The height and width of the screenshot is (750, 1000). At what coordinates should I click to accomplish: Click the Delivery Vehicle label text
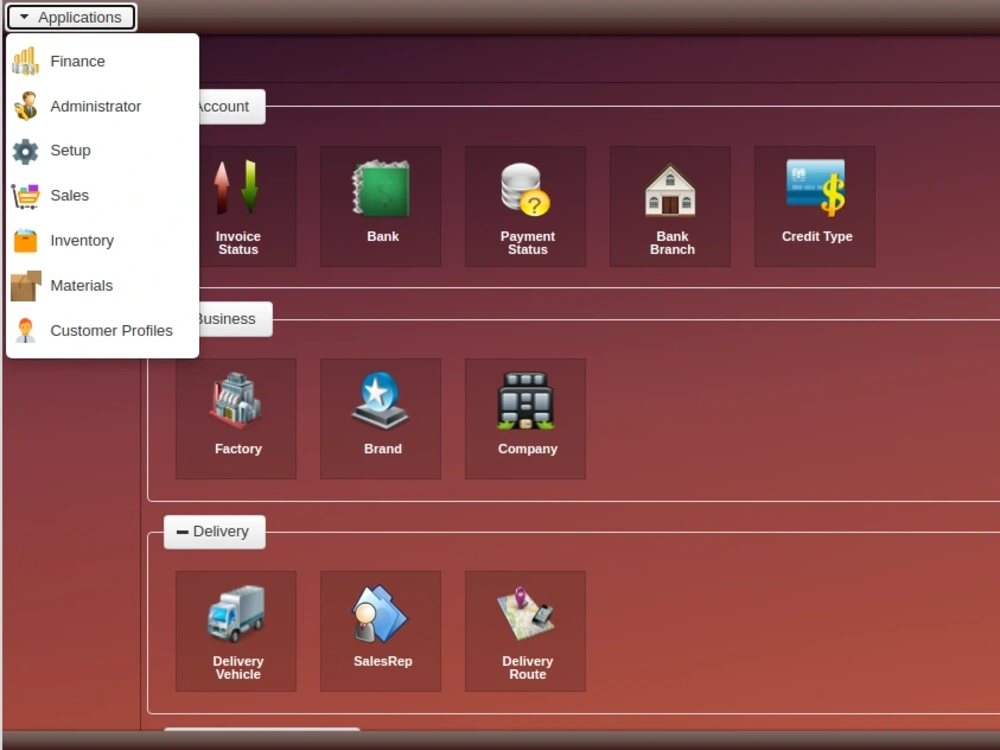(238, 668)
